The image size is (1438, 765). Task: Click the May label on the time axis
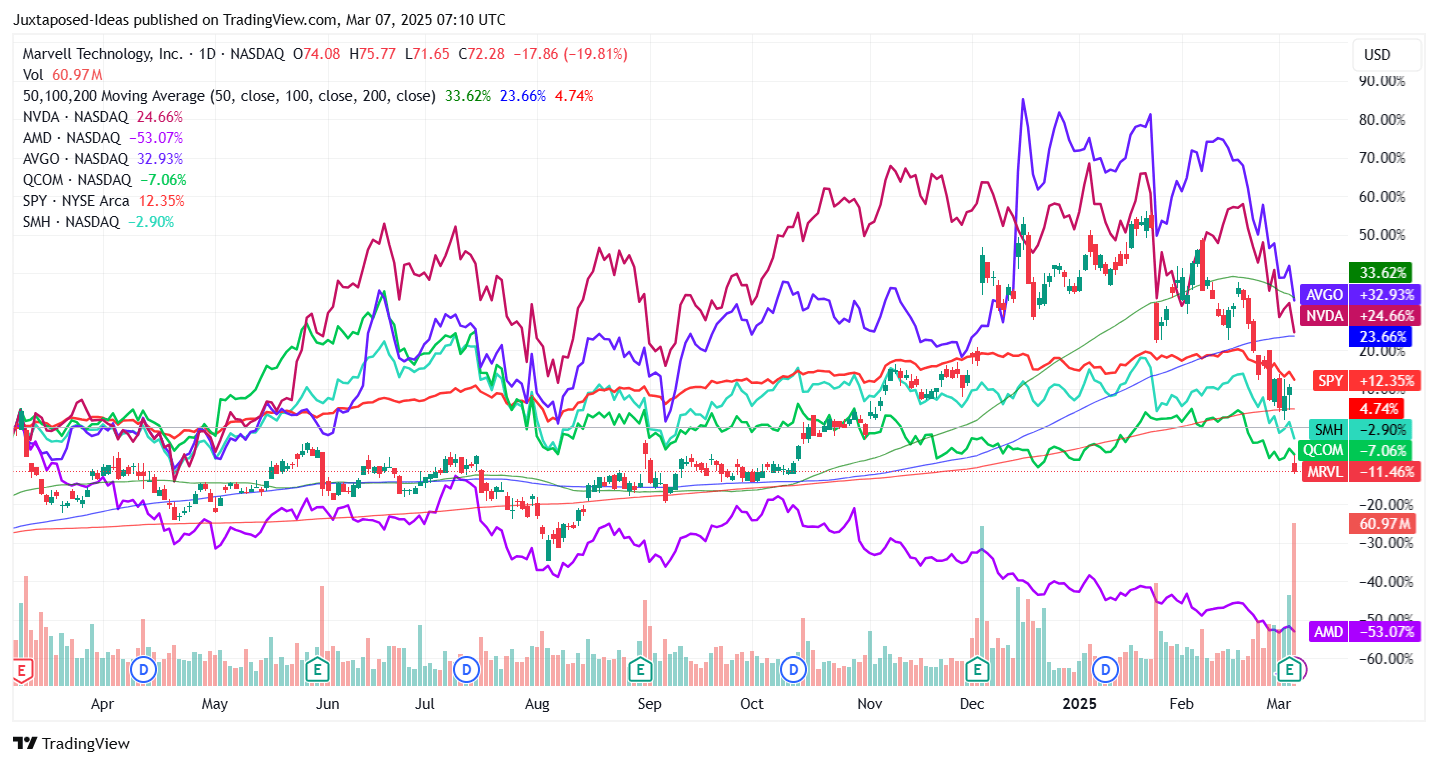click(x=215, y=704)
